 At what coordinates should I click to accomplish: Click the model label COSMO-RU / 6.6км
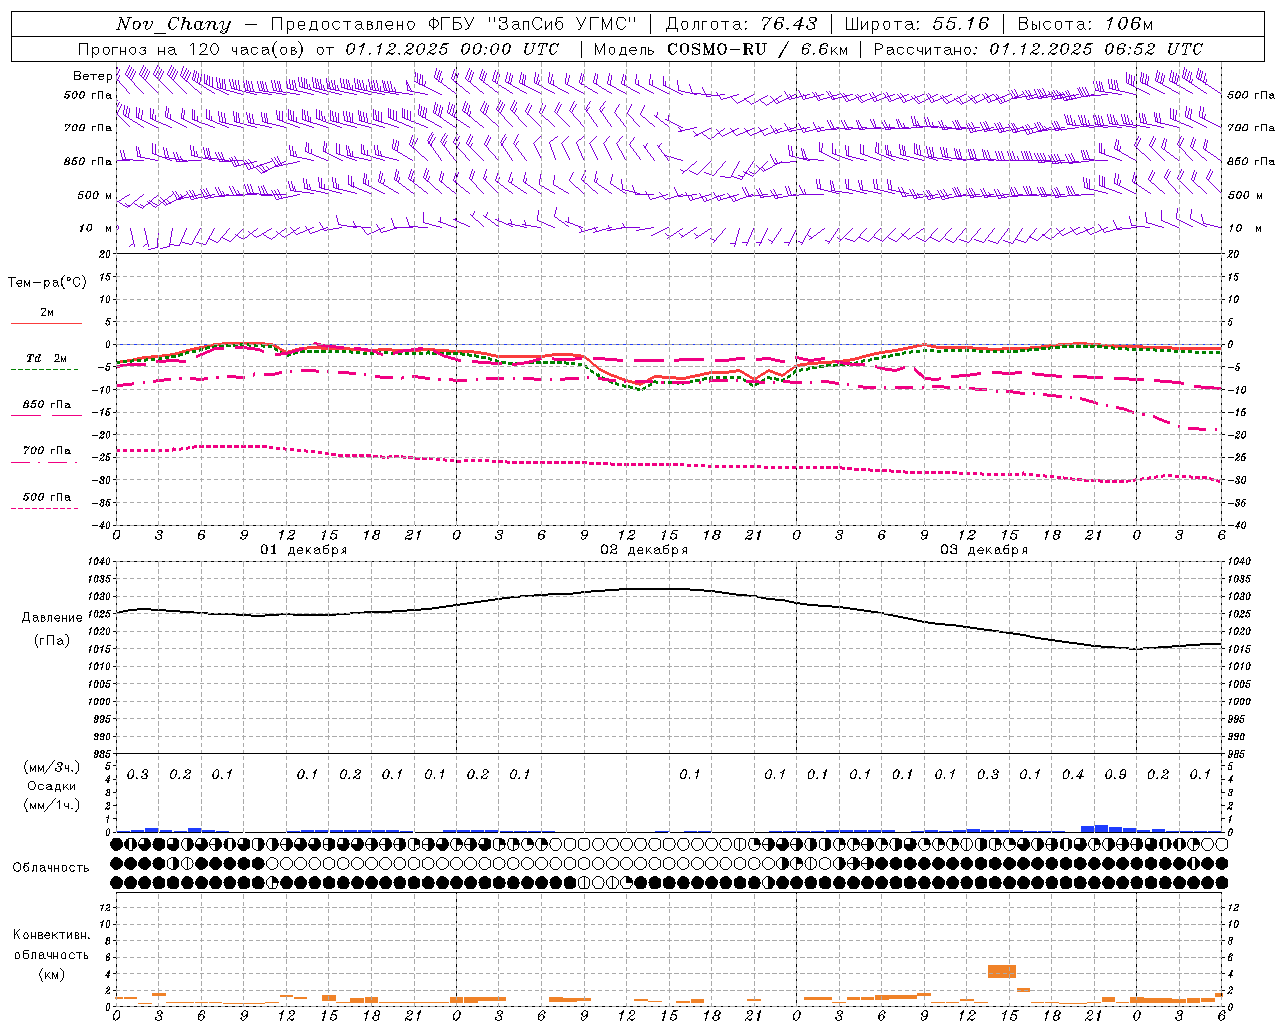point(757,49)
